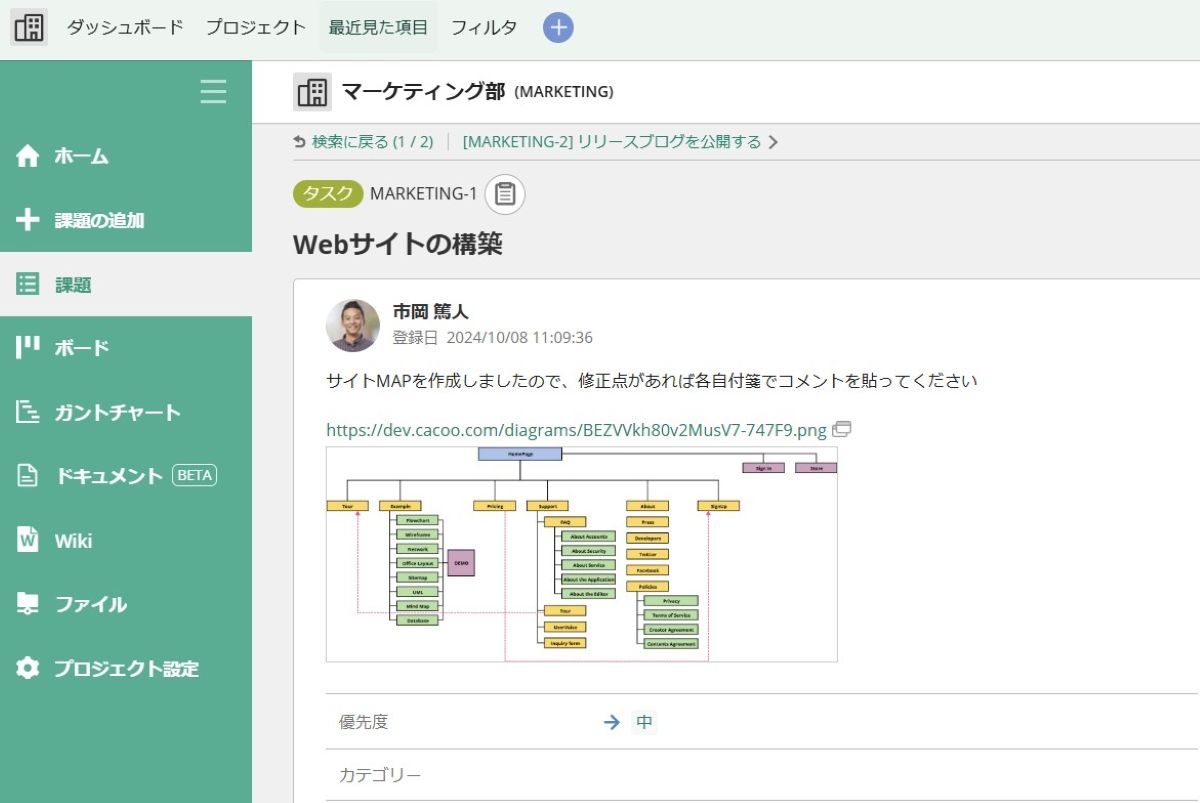Screen dimensions: 1200x803
Task: Collapse the sidebar with hamburger icon
Action: point(213,92)
